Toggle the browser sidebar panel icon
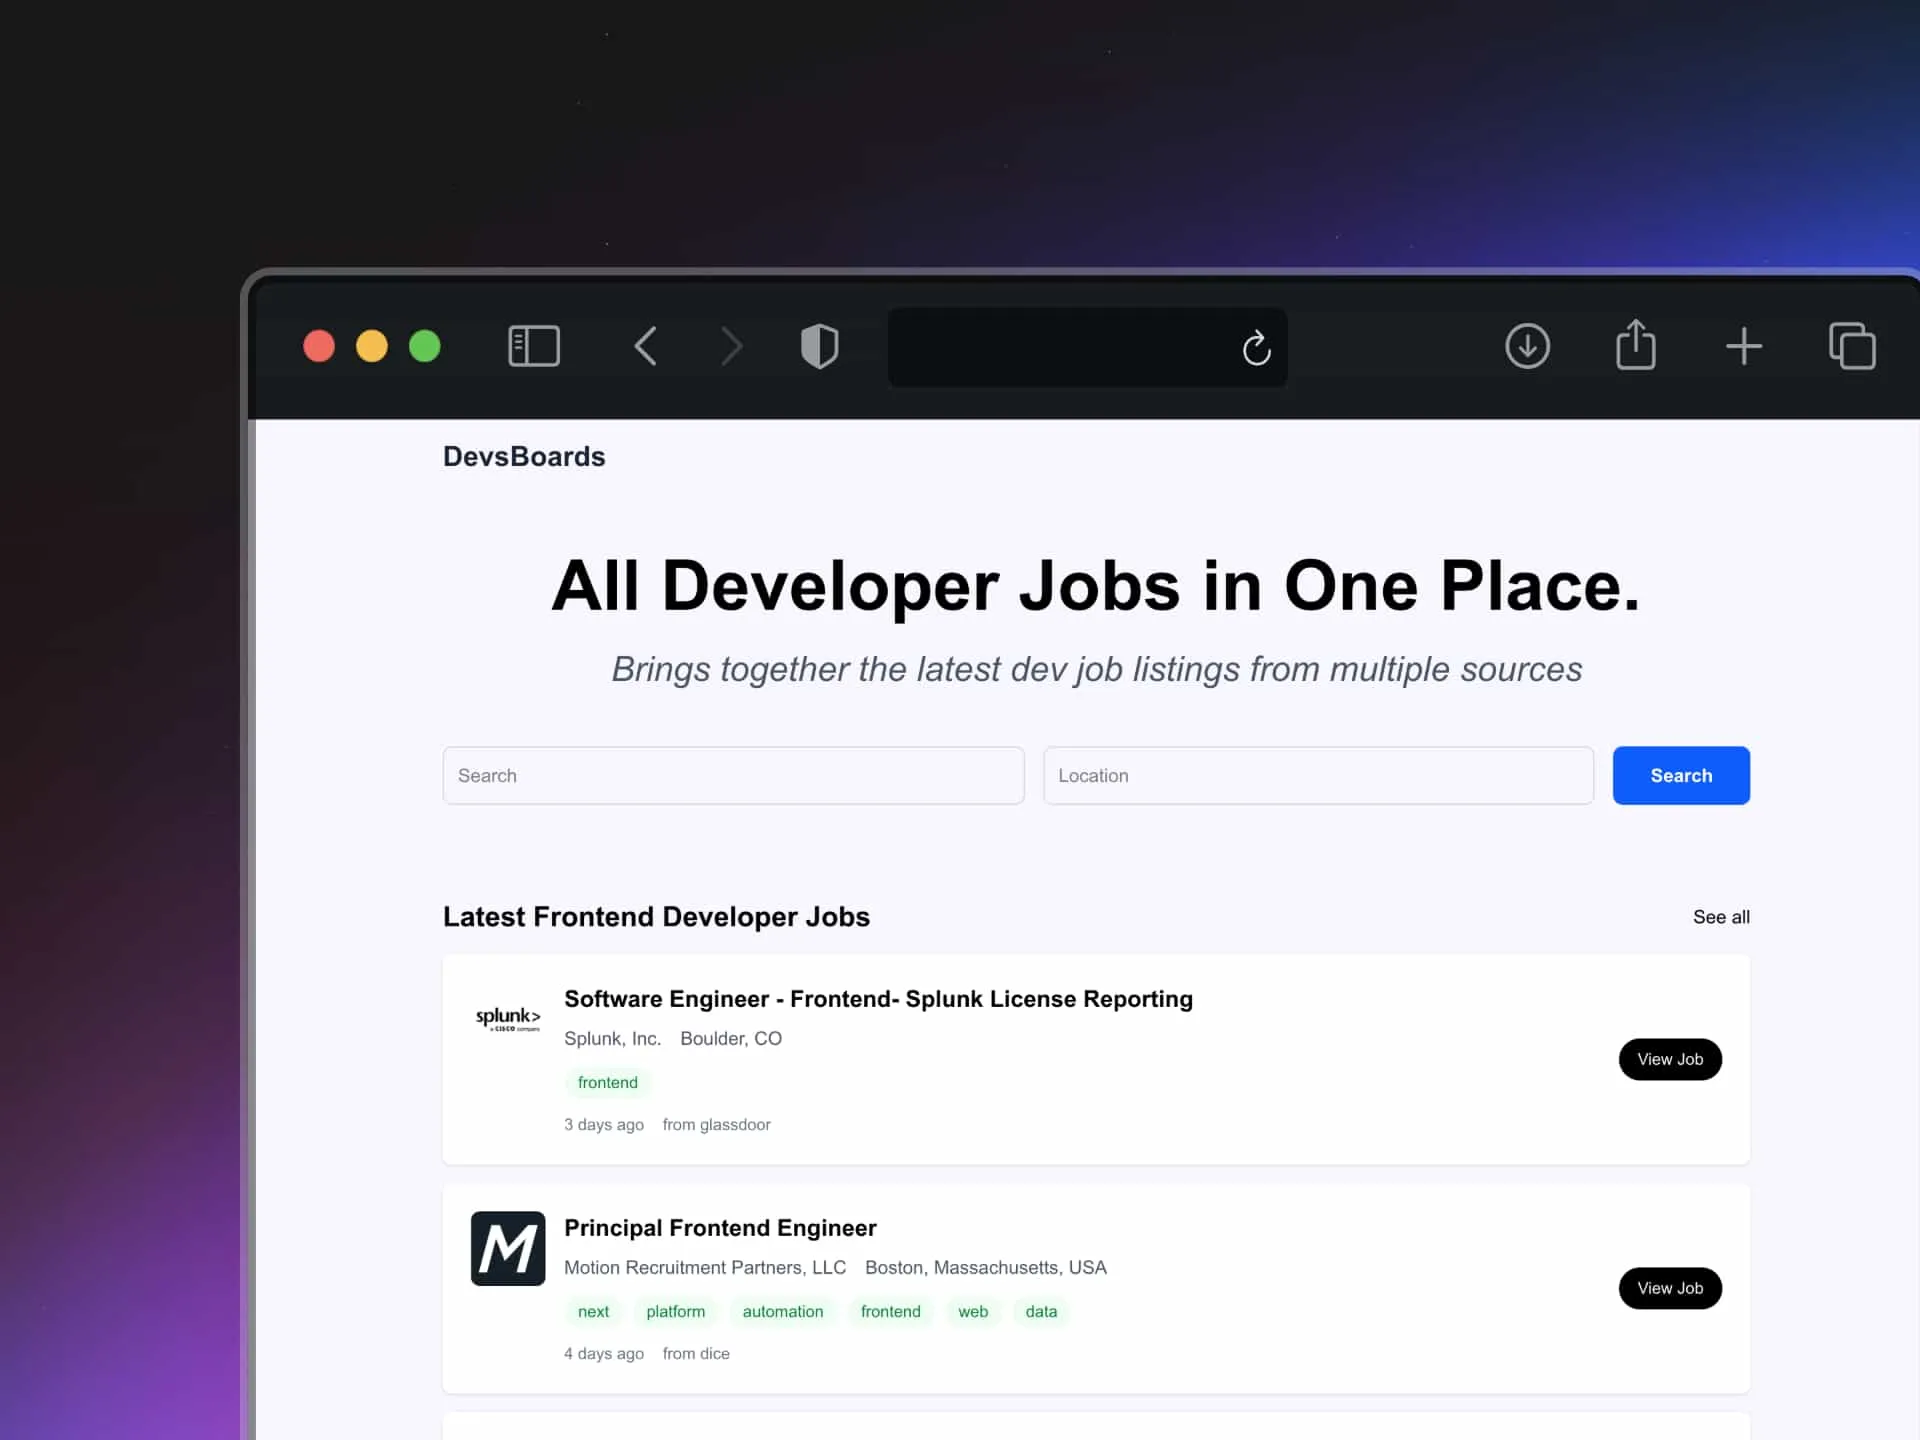Screen dimensions: 1920x1440 [x=534, y=347]
